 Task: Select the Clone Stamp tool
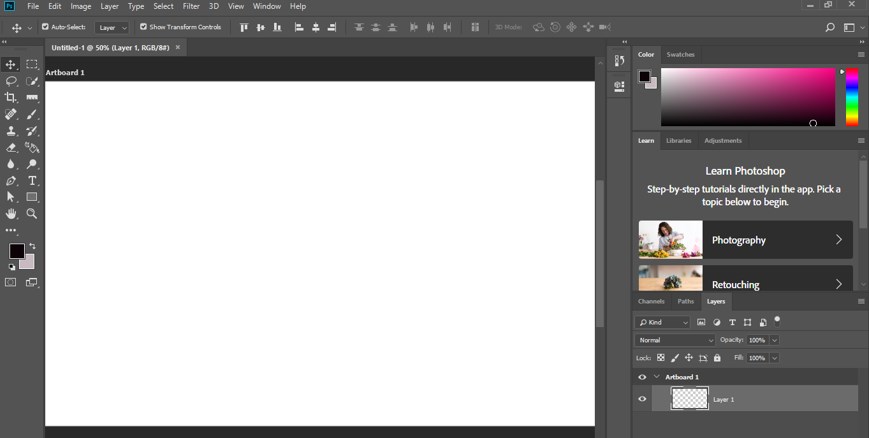[x=11, y=131]
